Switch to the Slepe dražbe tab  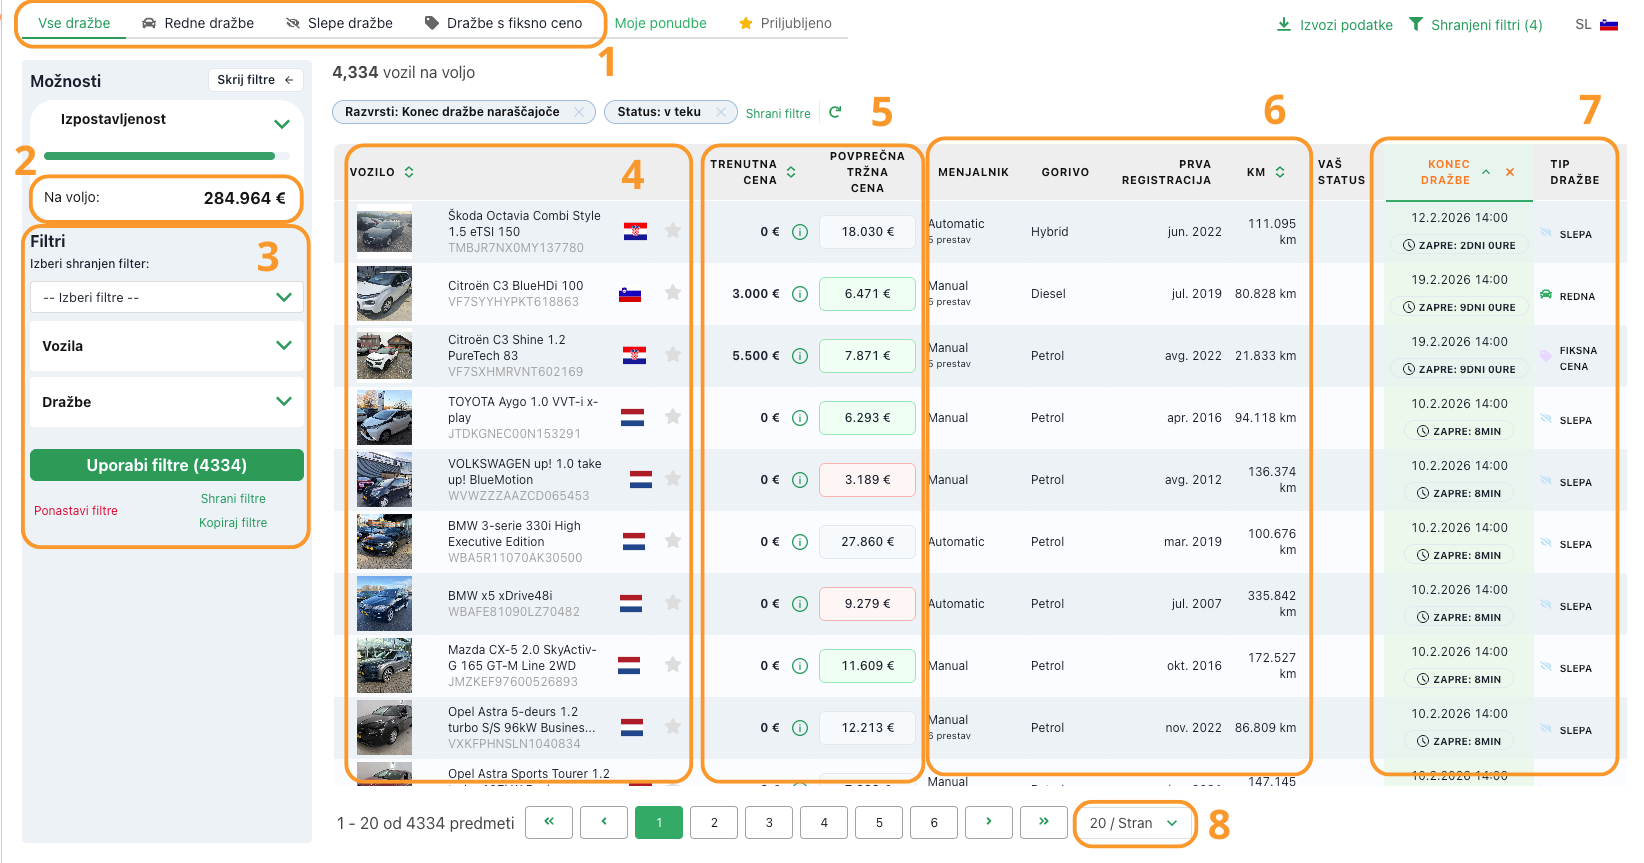(x=339, y=23)
